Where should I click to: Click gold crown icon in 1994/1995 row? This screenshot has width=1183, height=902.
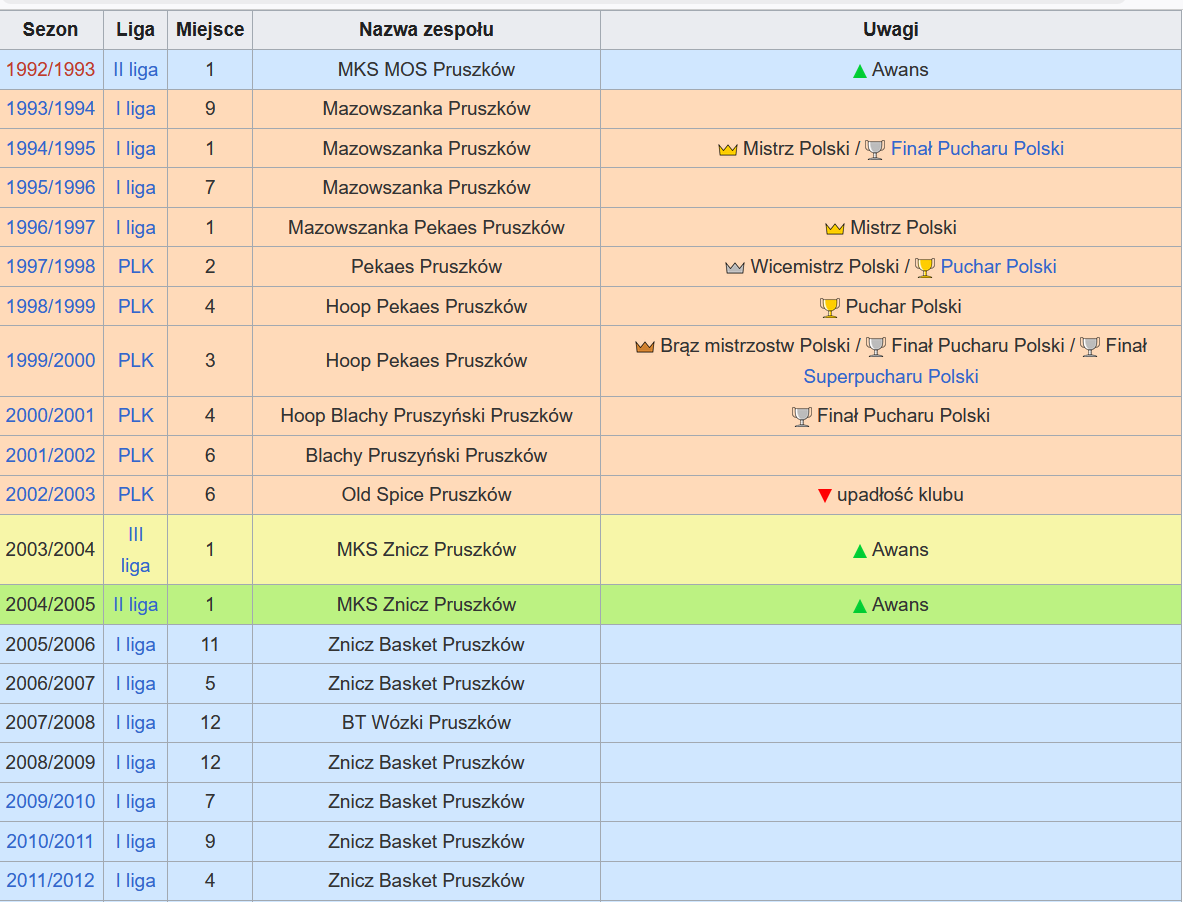(727, 150)
